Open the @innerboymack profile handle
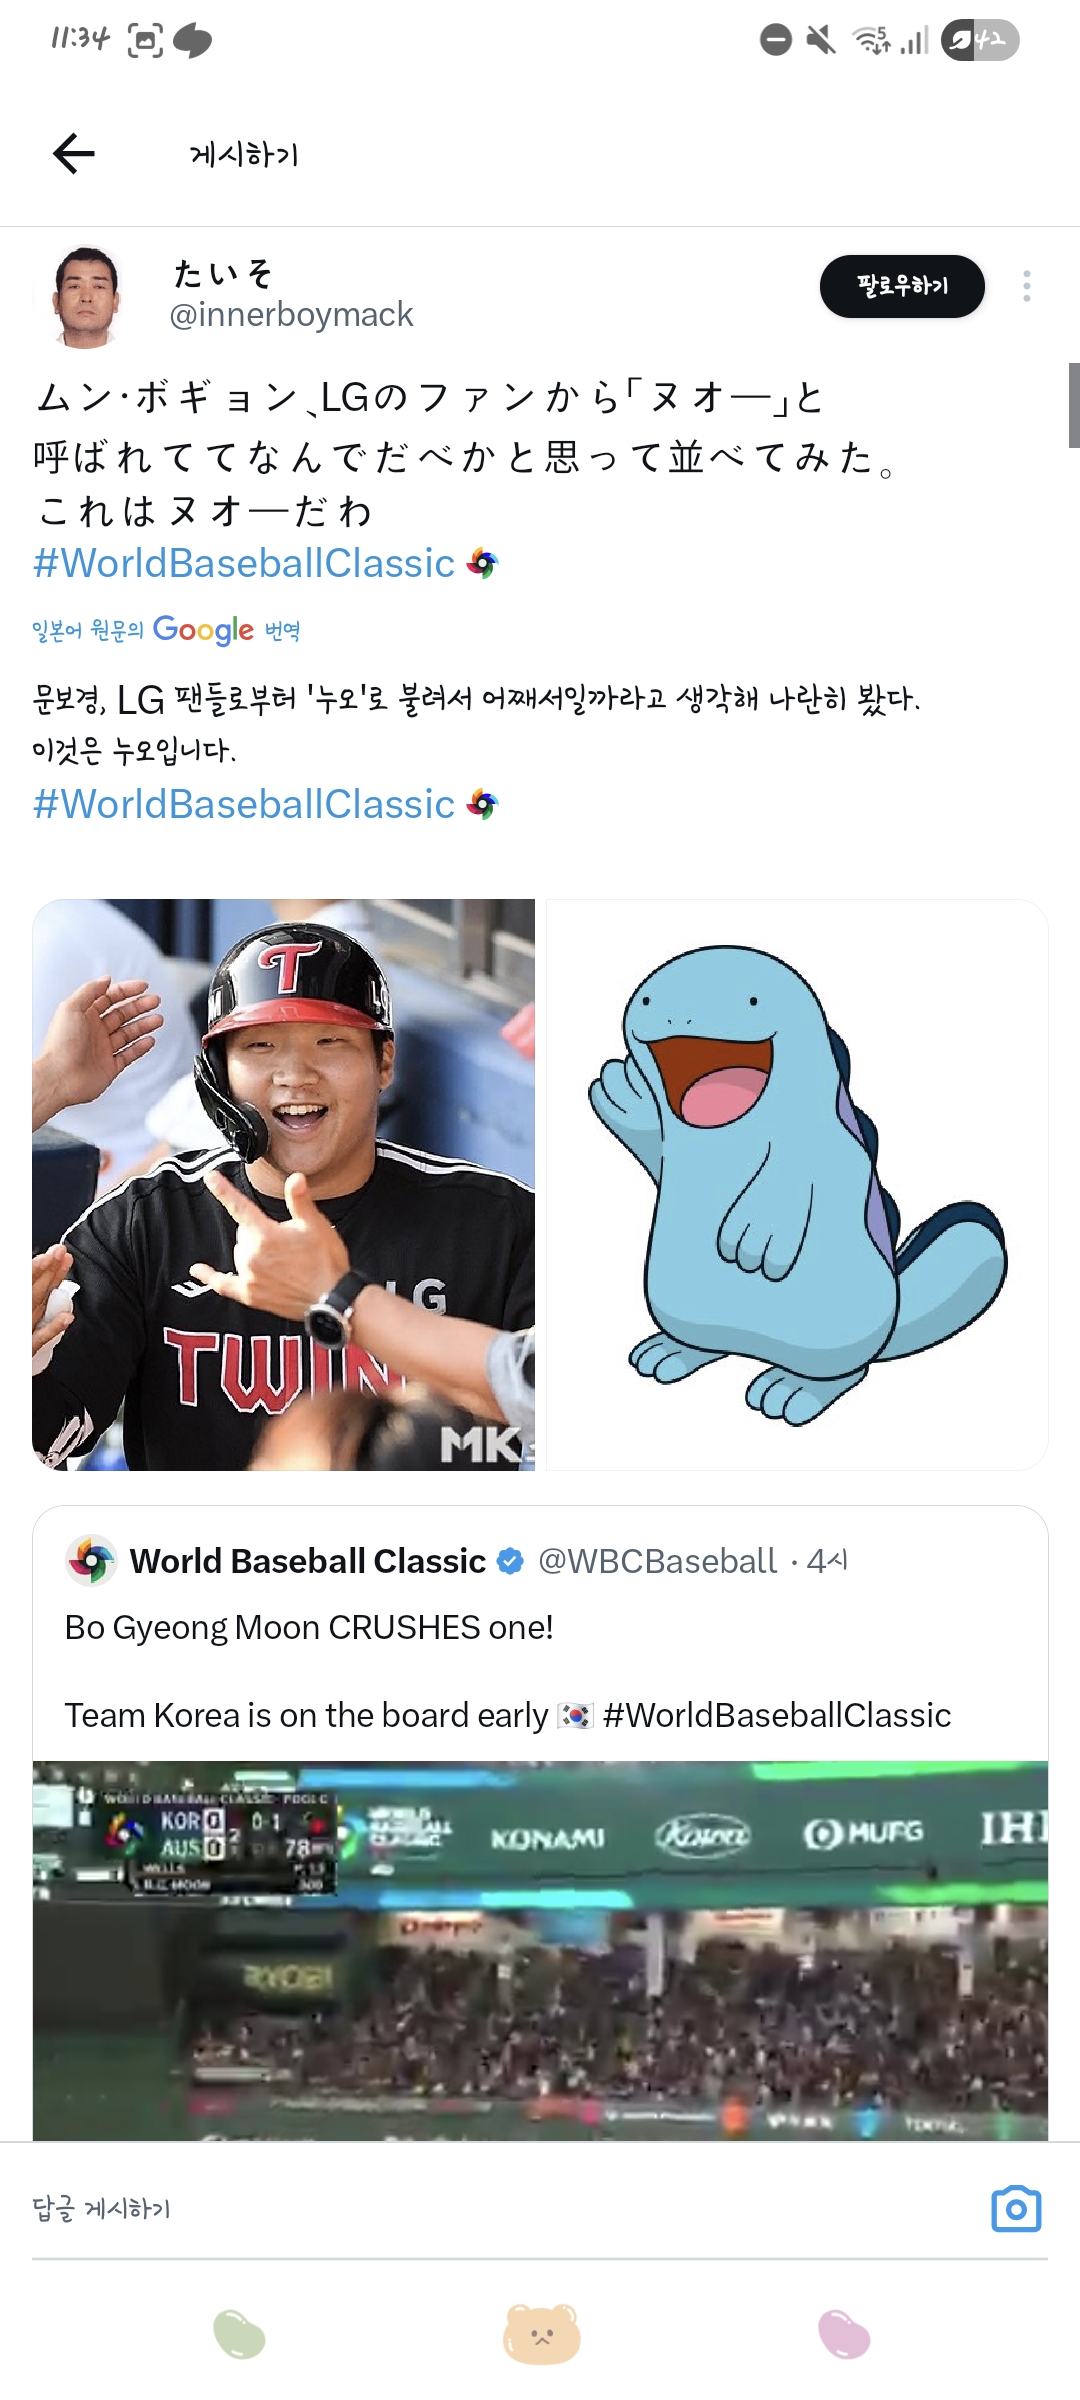The width and height of the screenshot is (1080, 2400). pos(291,315)
